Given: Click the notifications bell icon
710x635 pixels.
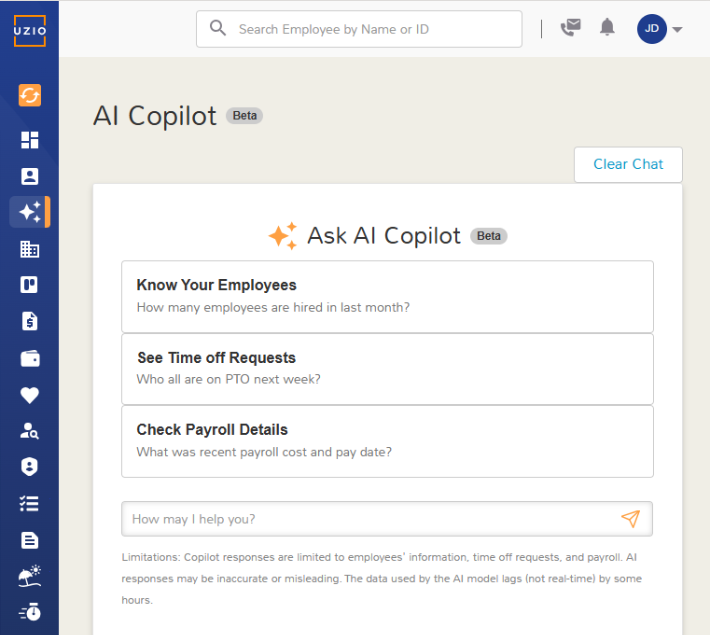Looking at the screenshot, I should (x=607, y=28).
